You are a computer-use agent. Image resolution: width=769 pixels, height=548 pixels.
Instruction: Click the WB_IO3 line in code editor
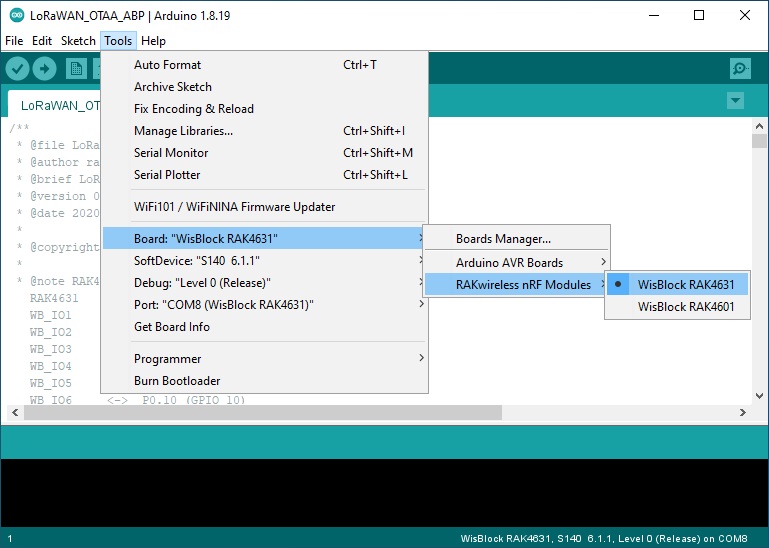[x=51, y=349]
